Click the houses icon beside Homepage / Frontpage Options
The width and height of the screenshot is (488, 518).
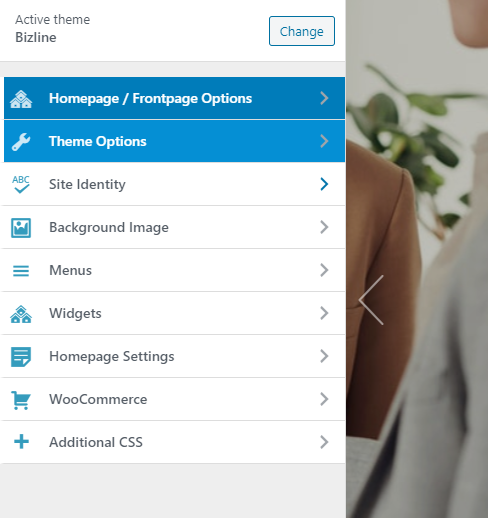coord(21,99)
